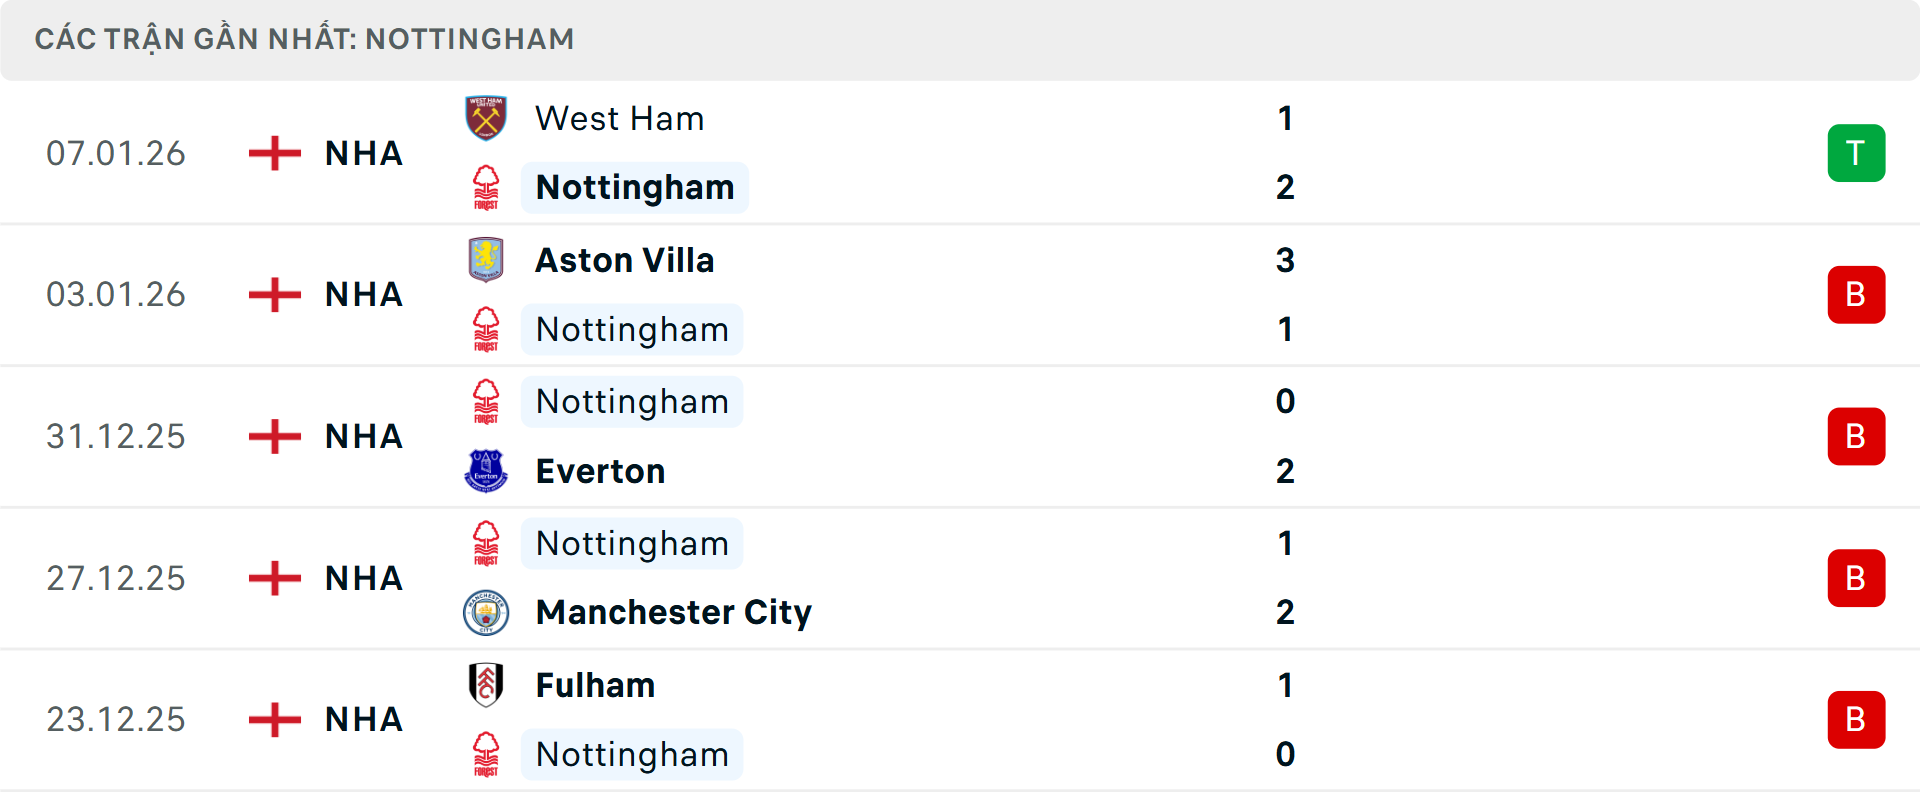Click the Fulham club crest
The height and width of the screenshot is (792, 1920).
click(x=486, y=685)
